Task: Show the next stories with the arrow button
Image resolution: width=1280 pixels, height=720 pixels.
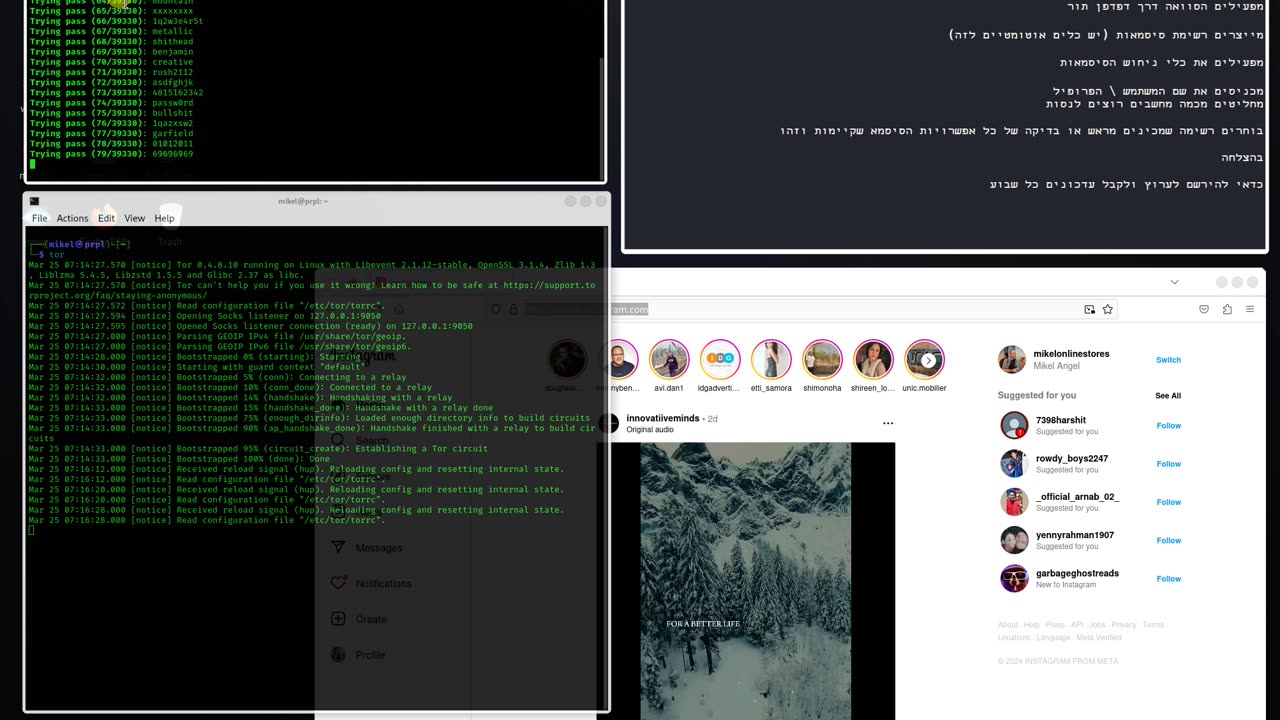Action: coord(928,360)
